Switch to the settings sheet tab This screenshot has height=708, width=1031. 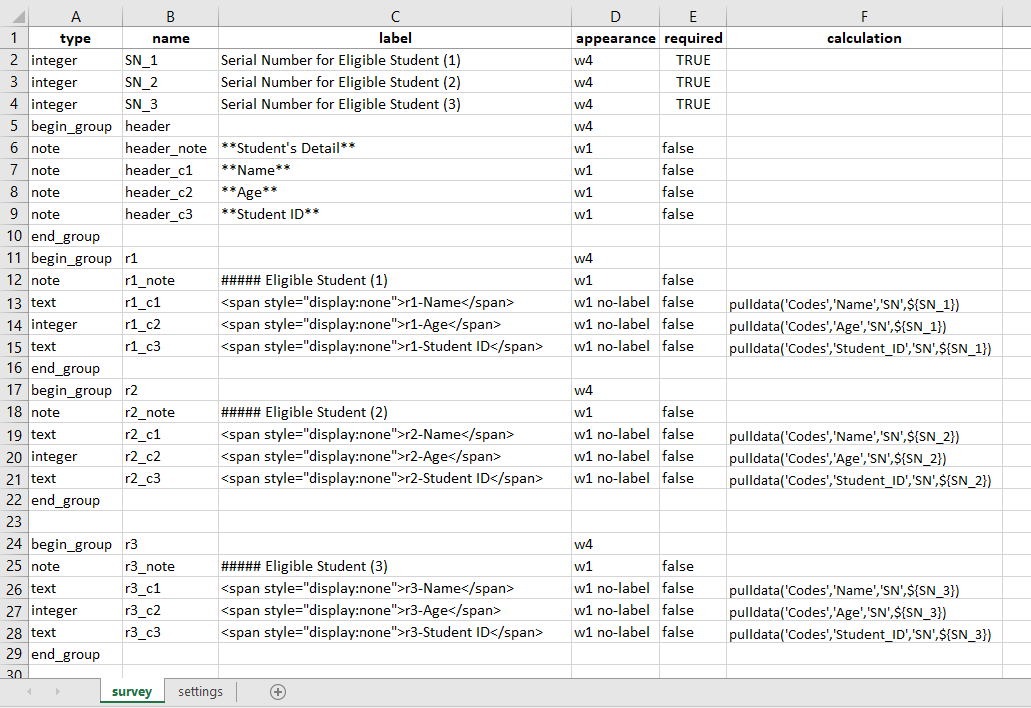(x=200, y=691)
